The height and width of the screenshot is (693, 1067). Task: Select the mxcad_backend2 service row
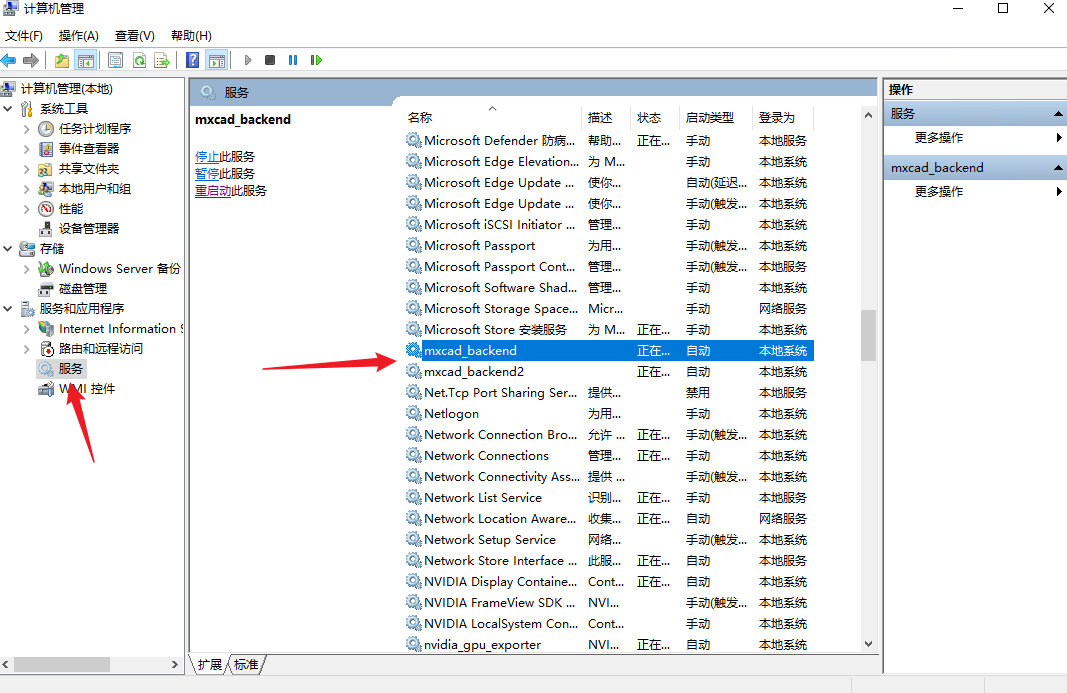474,372
